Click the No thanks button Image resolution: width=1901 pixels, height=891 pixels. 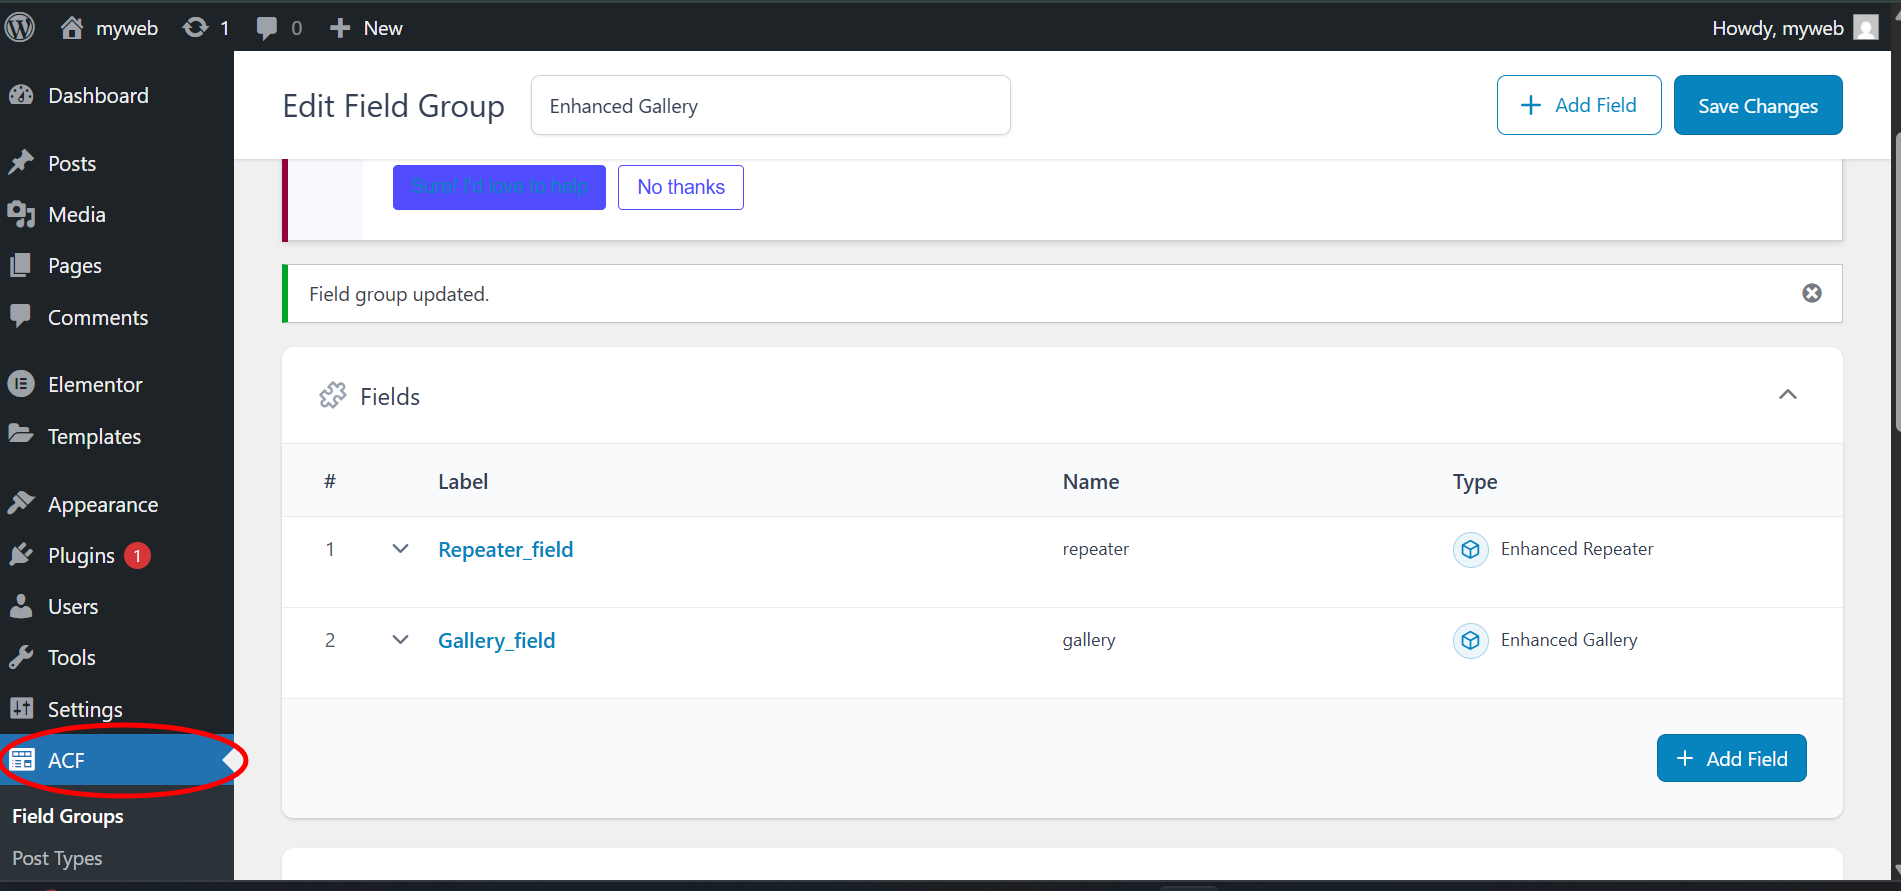pos(681,187)
